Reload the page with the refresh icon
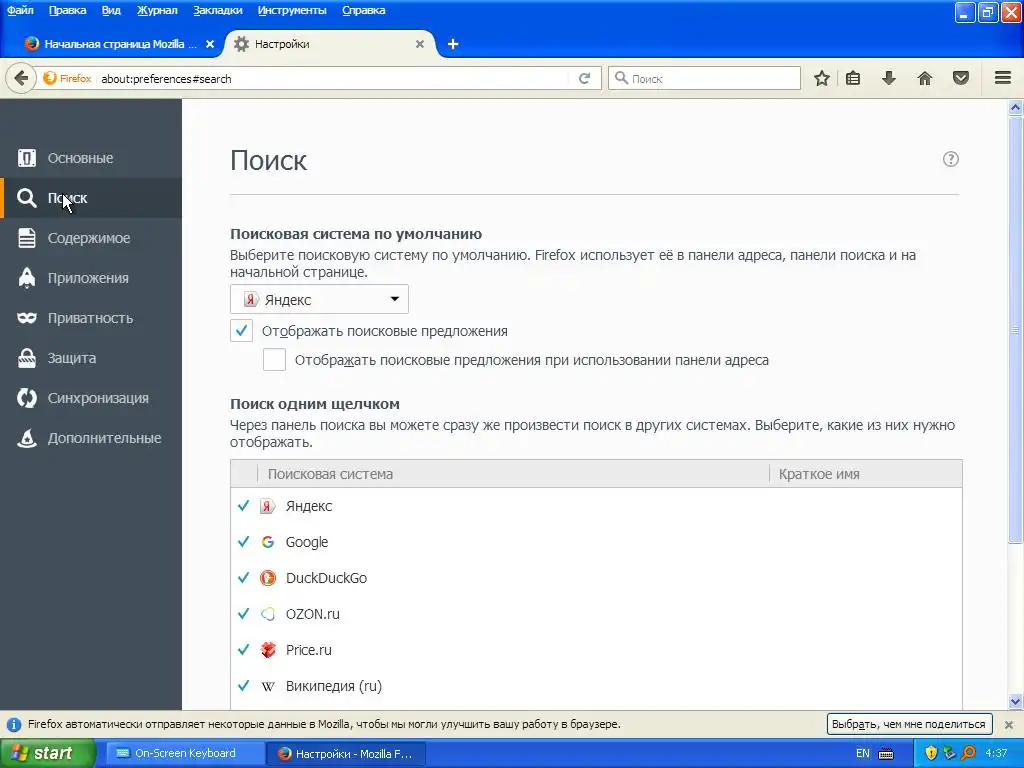This screenshot has height=768, width=1024. [584, 78]
